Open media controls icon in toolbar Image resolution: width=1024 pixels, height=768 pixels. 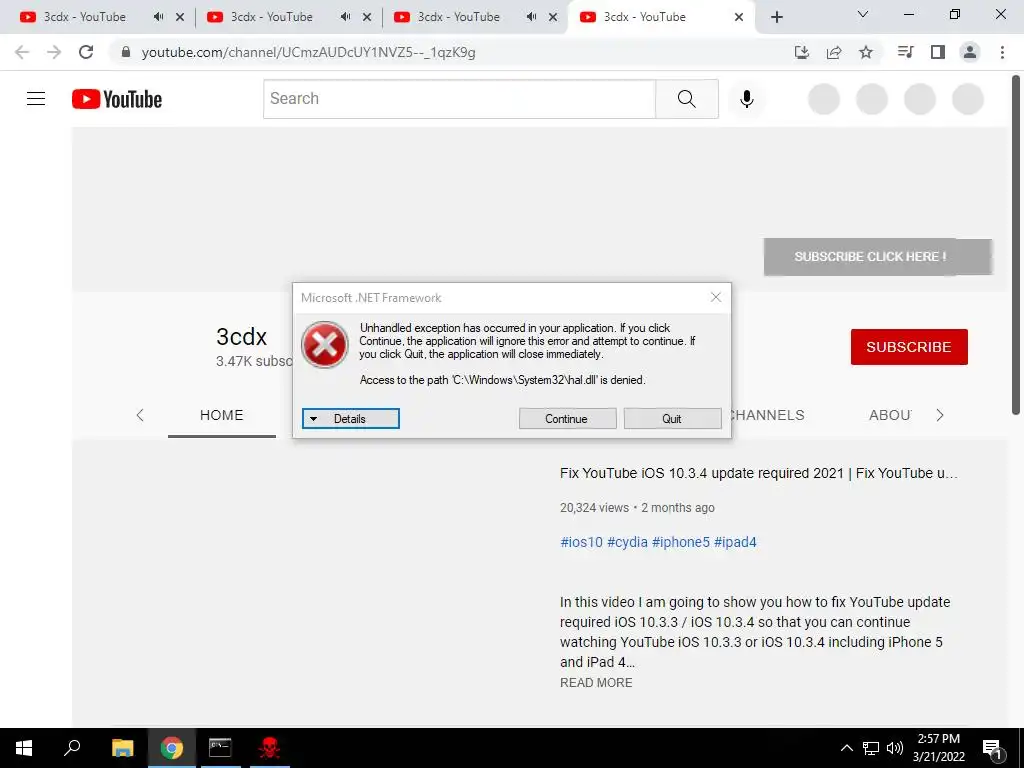click(x=905, y=52)
